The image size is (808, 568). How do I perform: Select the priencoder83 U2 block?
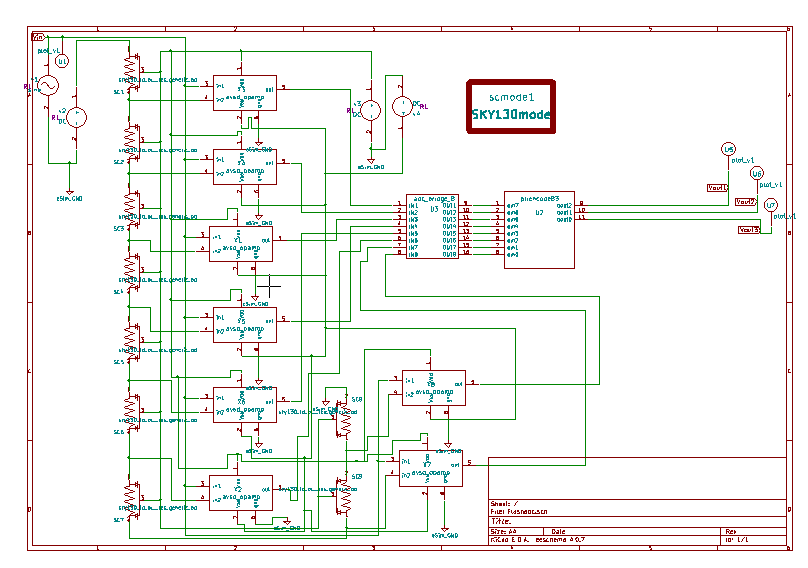[x=539, y=229]
